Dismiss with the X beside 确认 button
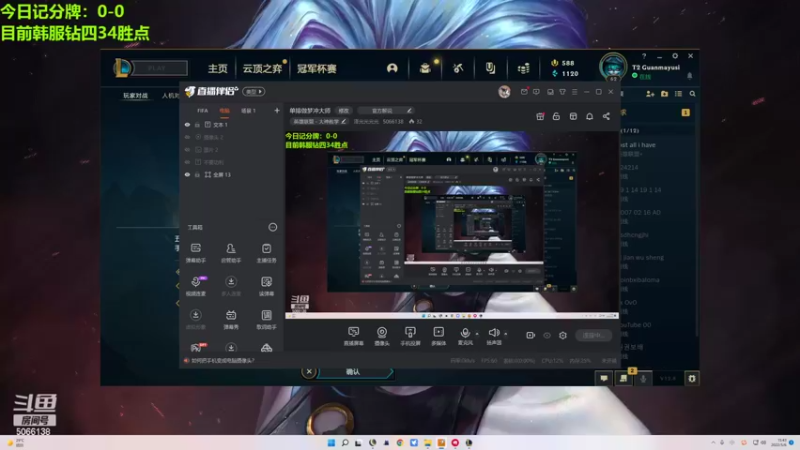The image size is (800, 450). pyautogui.click(x=309, y=371)
